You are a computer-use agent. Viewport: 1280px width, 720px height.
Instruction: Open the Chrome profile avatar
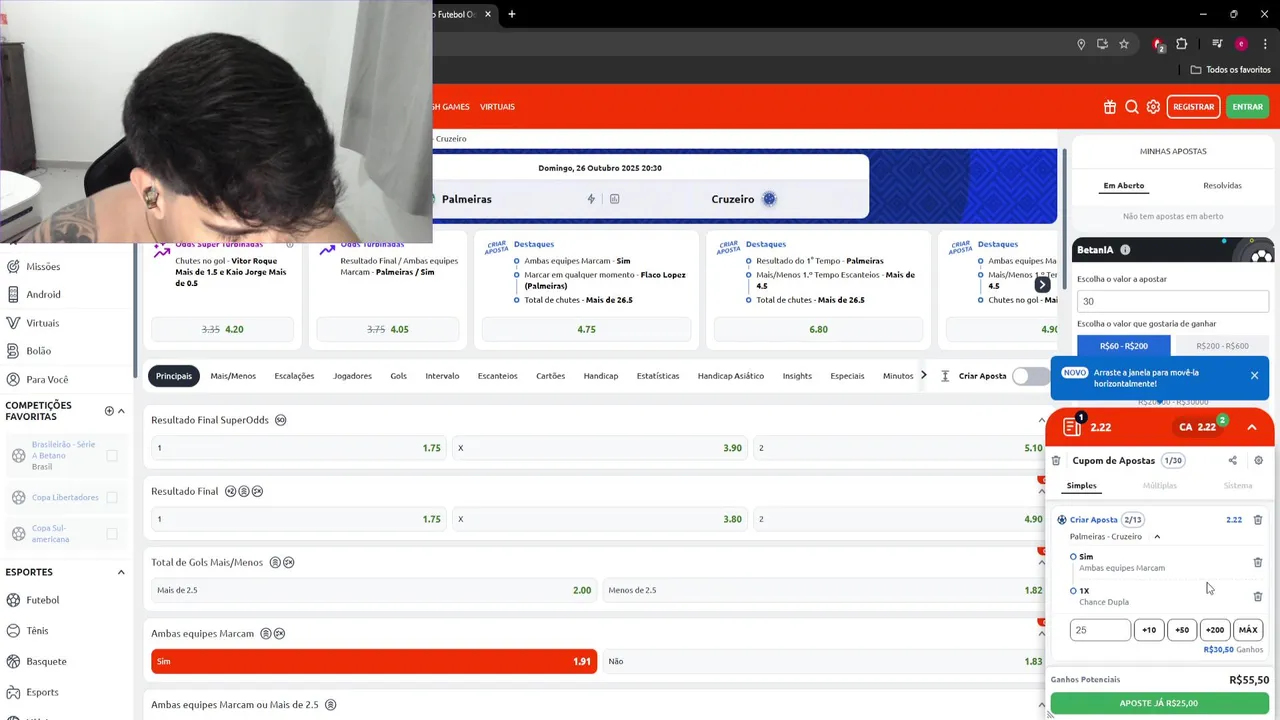tap(1241, 44)
